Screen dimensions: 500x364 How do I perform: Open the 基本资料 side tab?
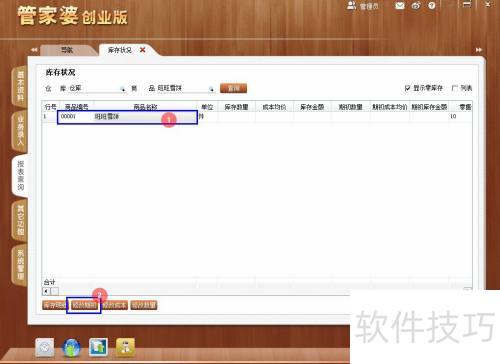click(20, 86)
